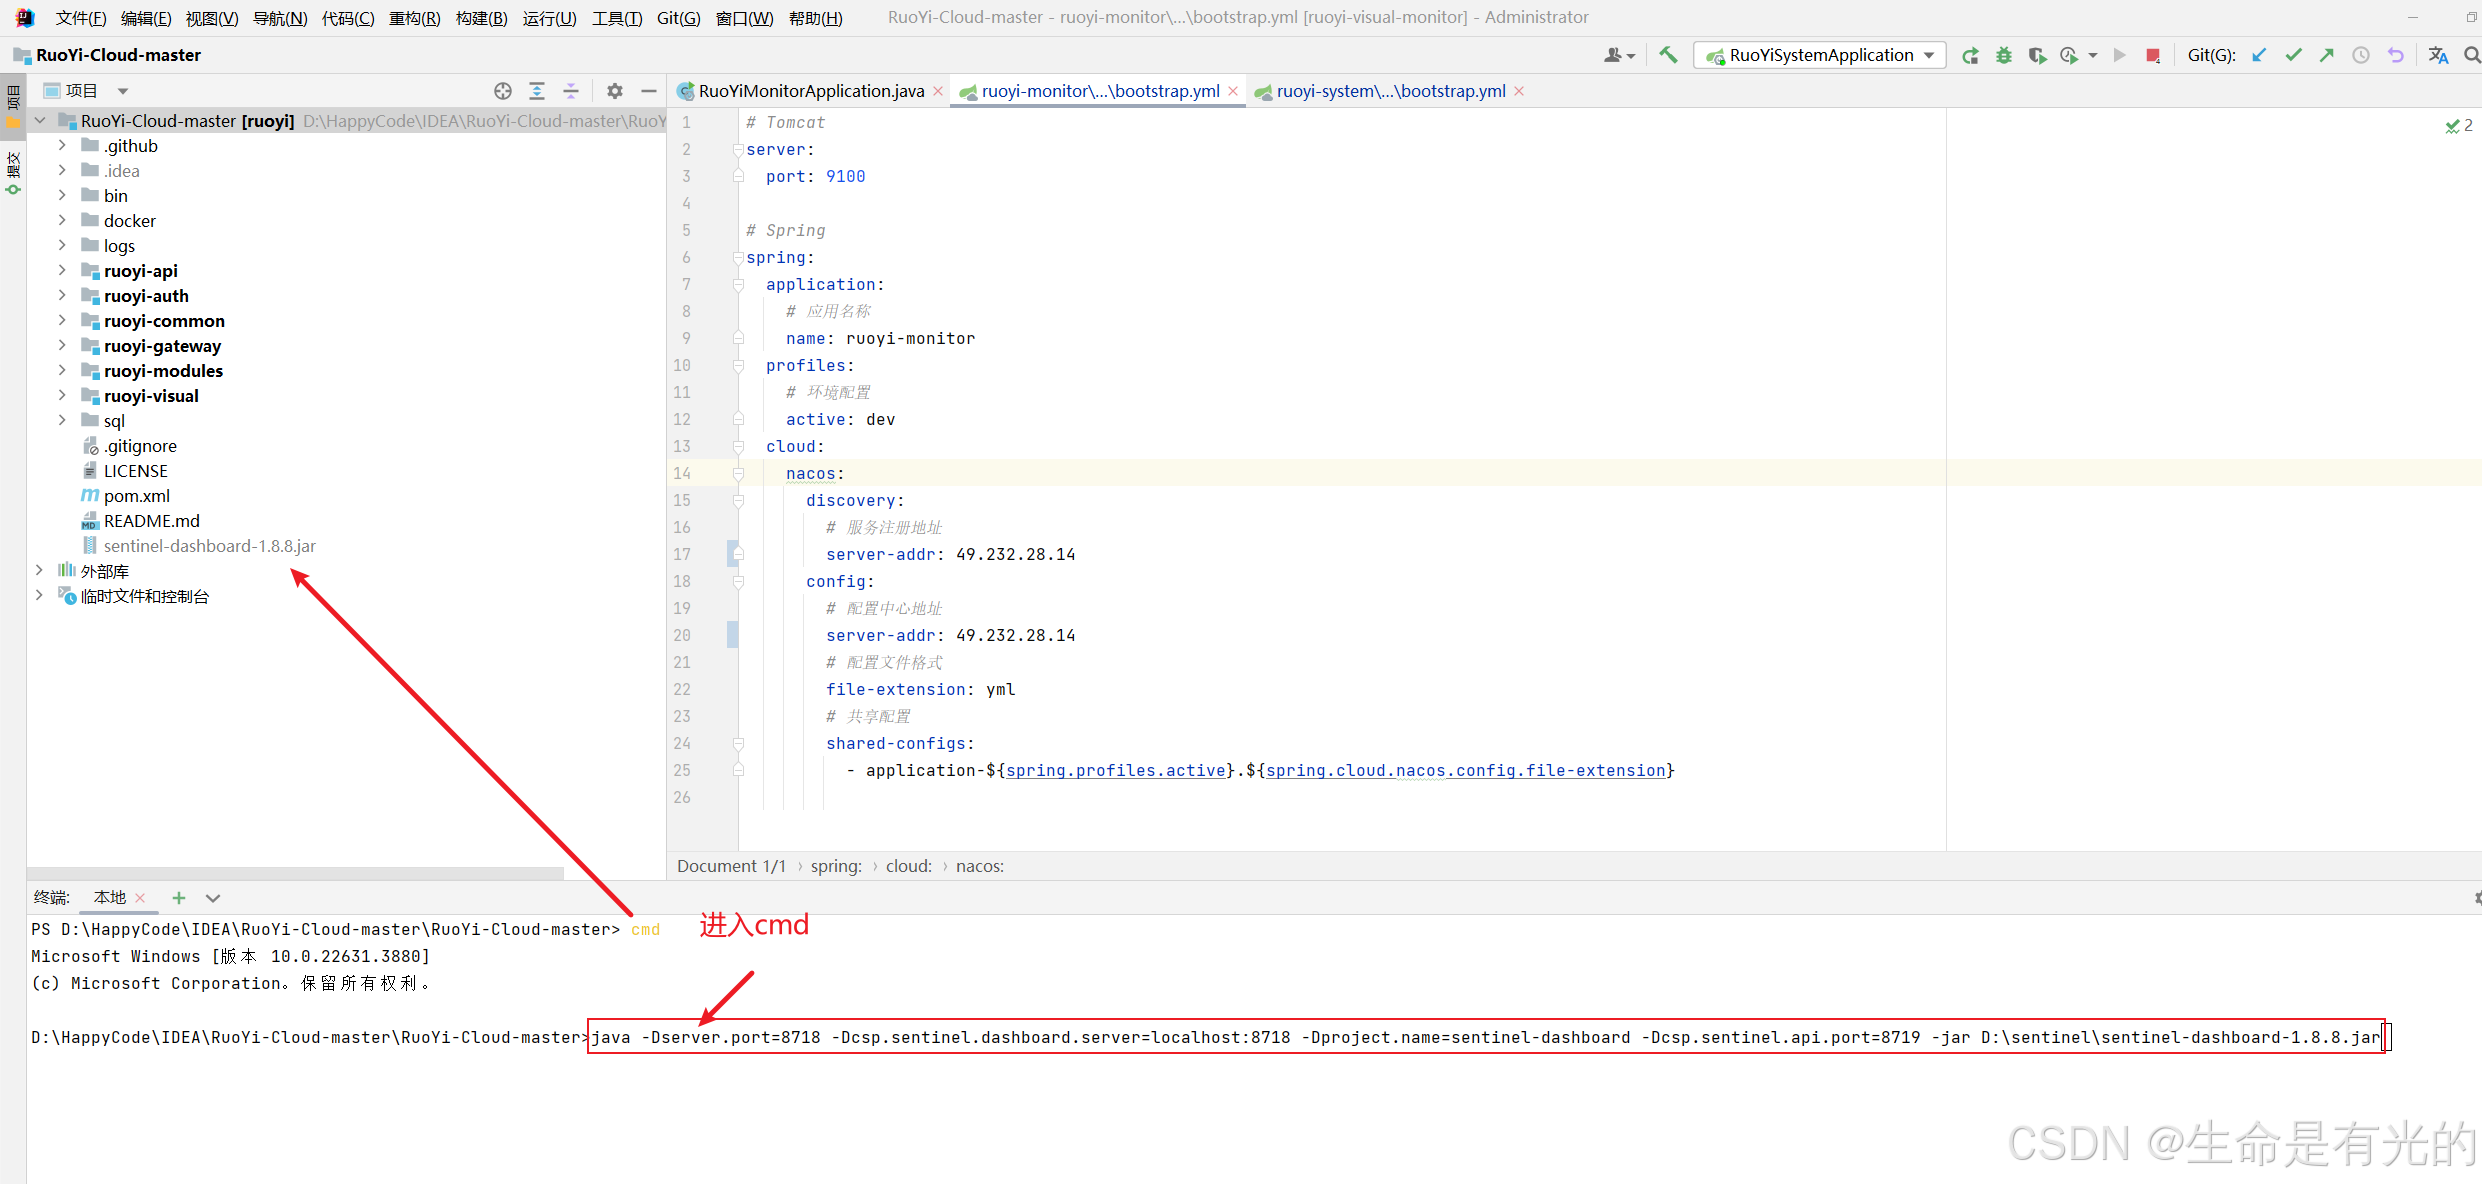Viewport: 2482px width, 1184px height.
Task: Select pom.xml in project tree
Action: click(x=137, y=495)
